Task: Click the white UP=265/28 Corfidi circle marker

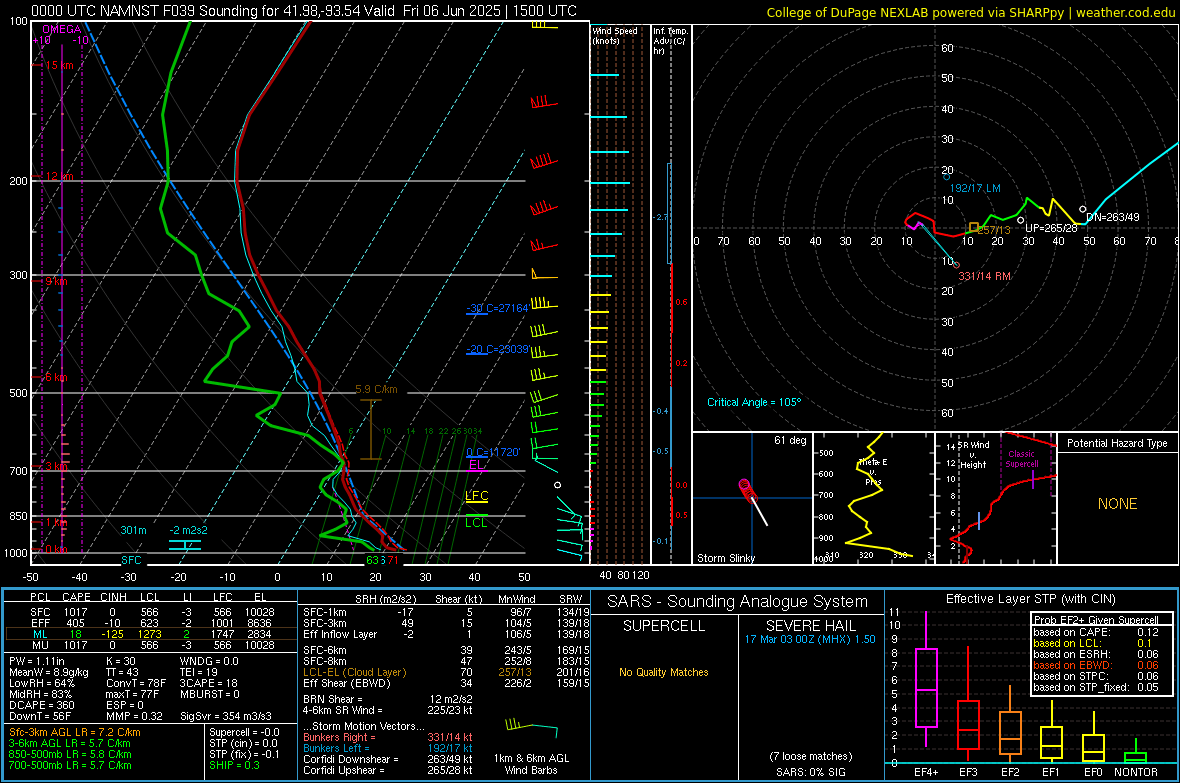Action: point(1020,220)
